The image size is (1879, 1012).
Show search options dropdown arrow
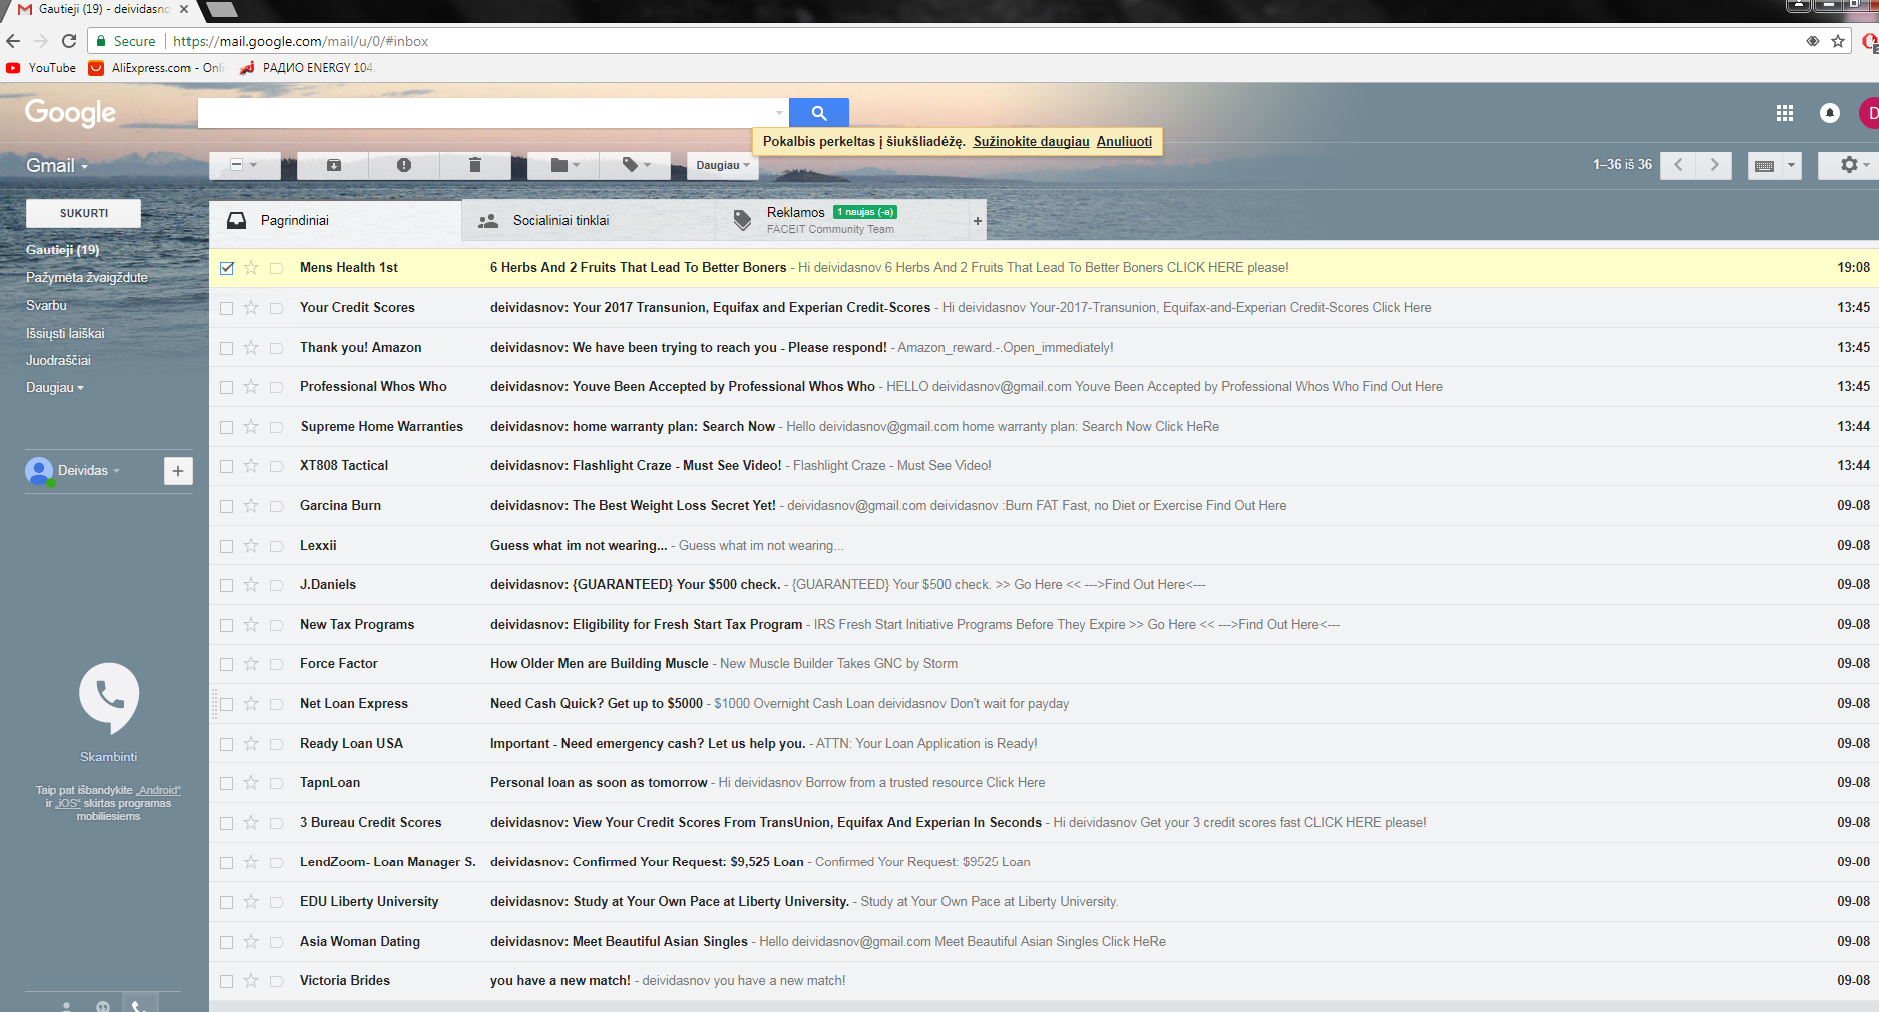click(779, 113)
